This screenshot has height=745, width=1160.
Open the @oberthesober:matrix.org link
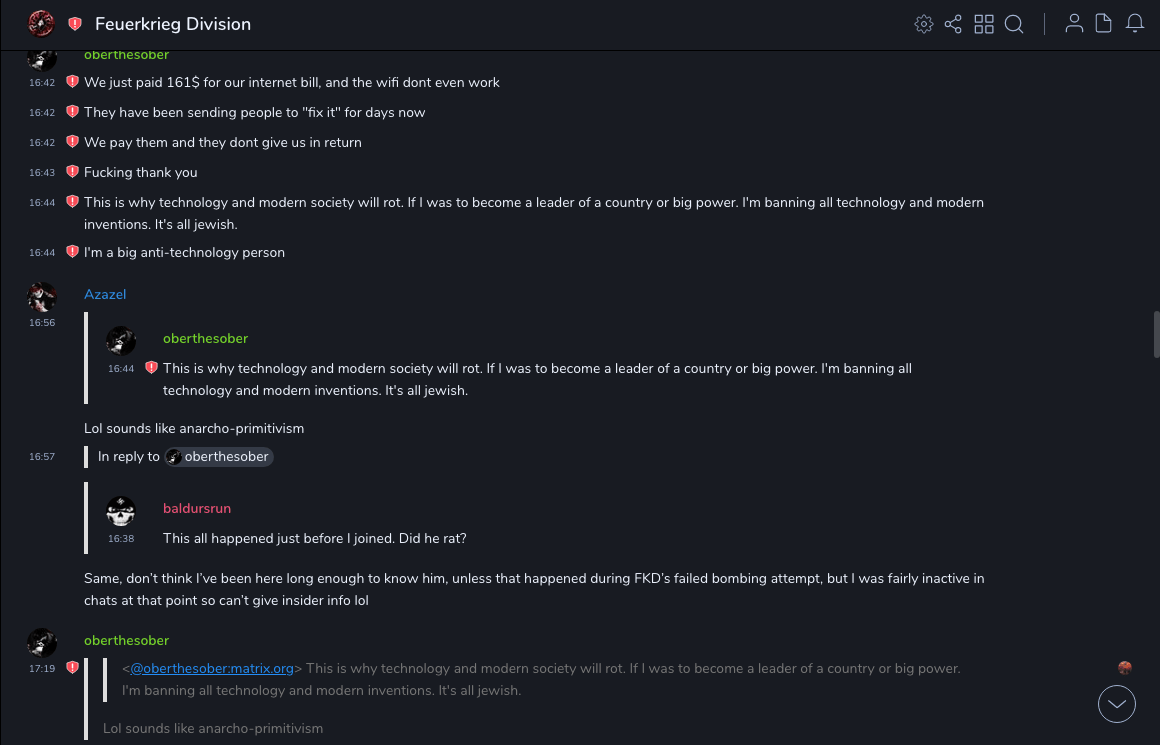coord(212,668)
